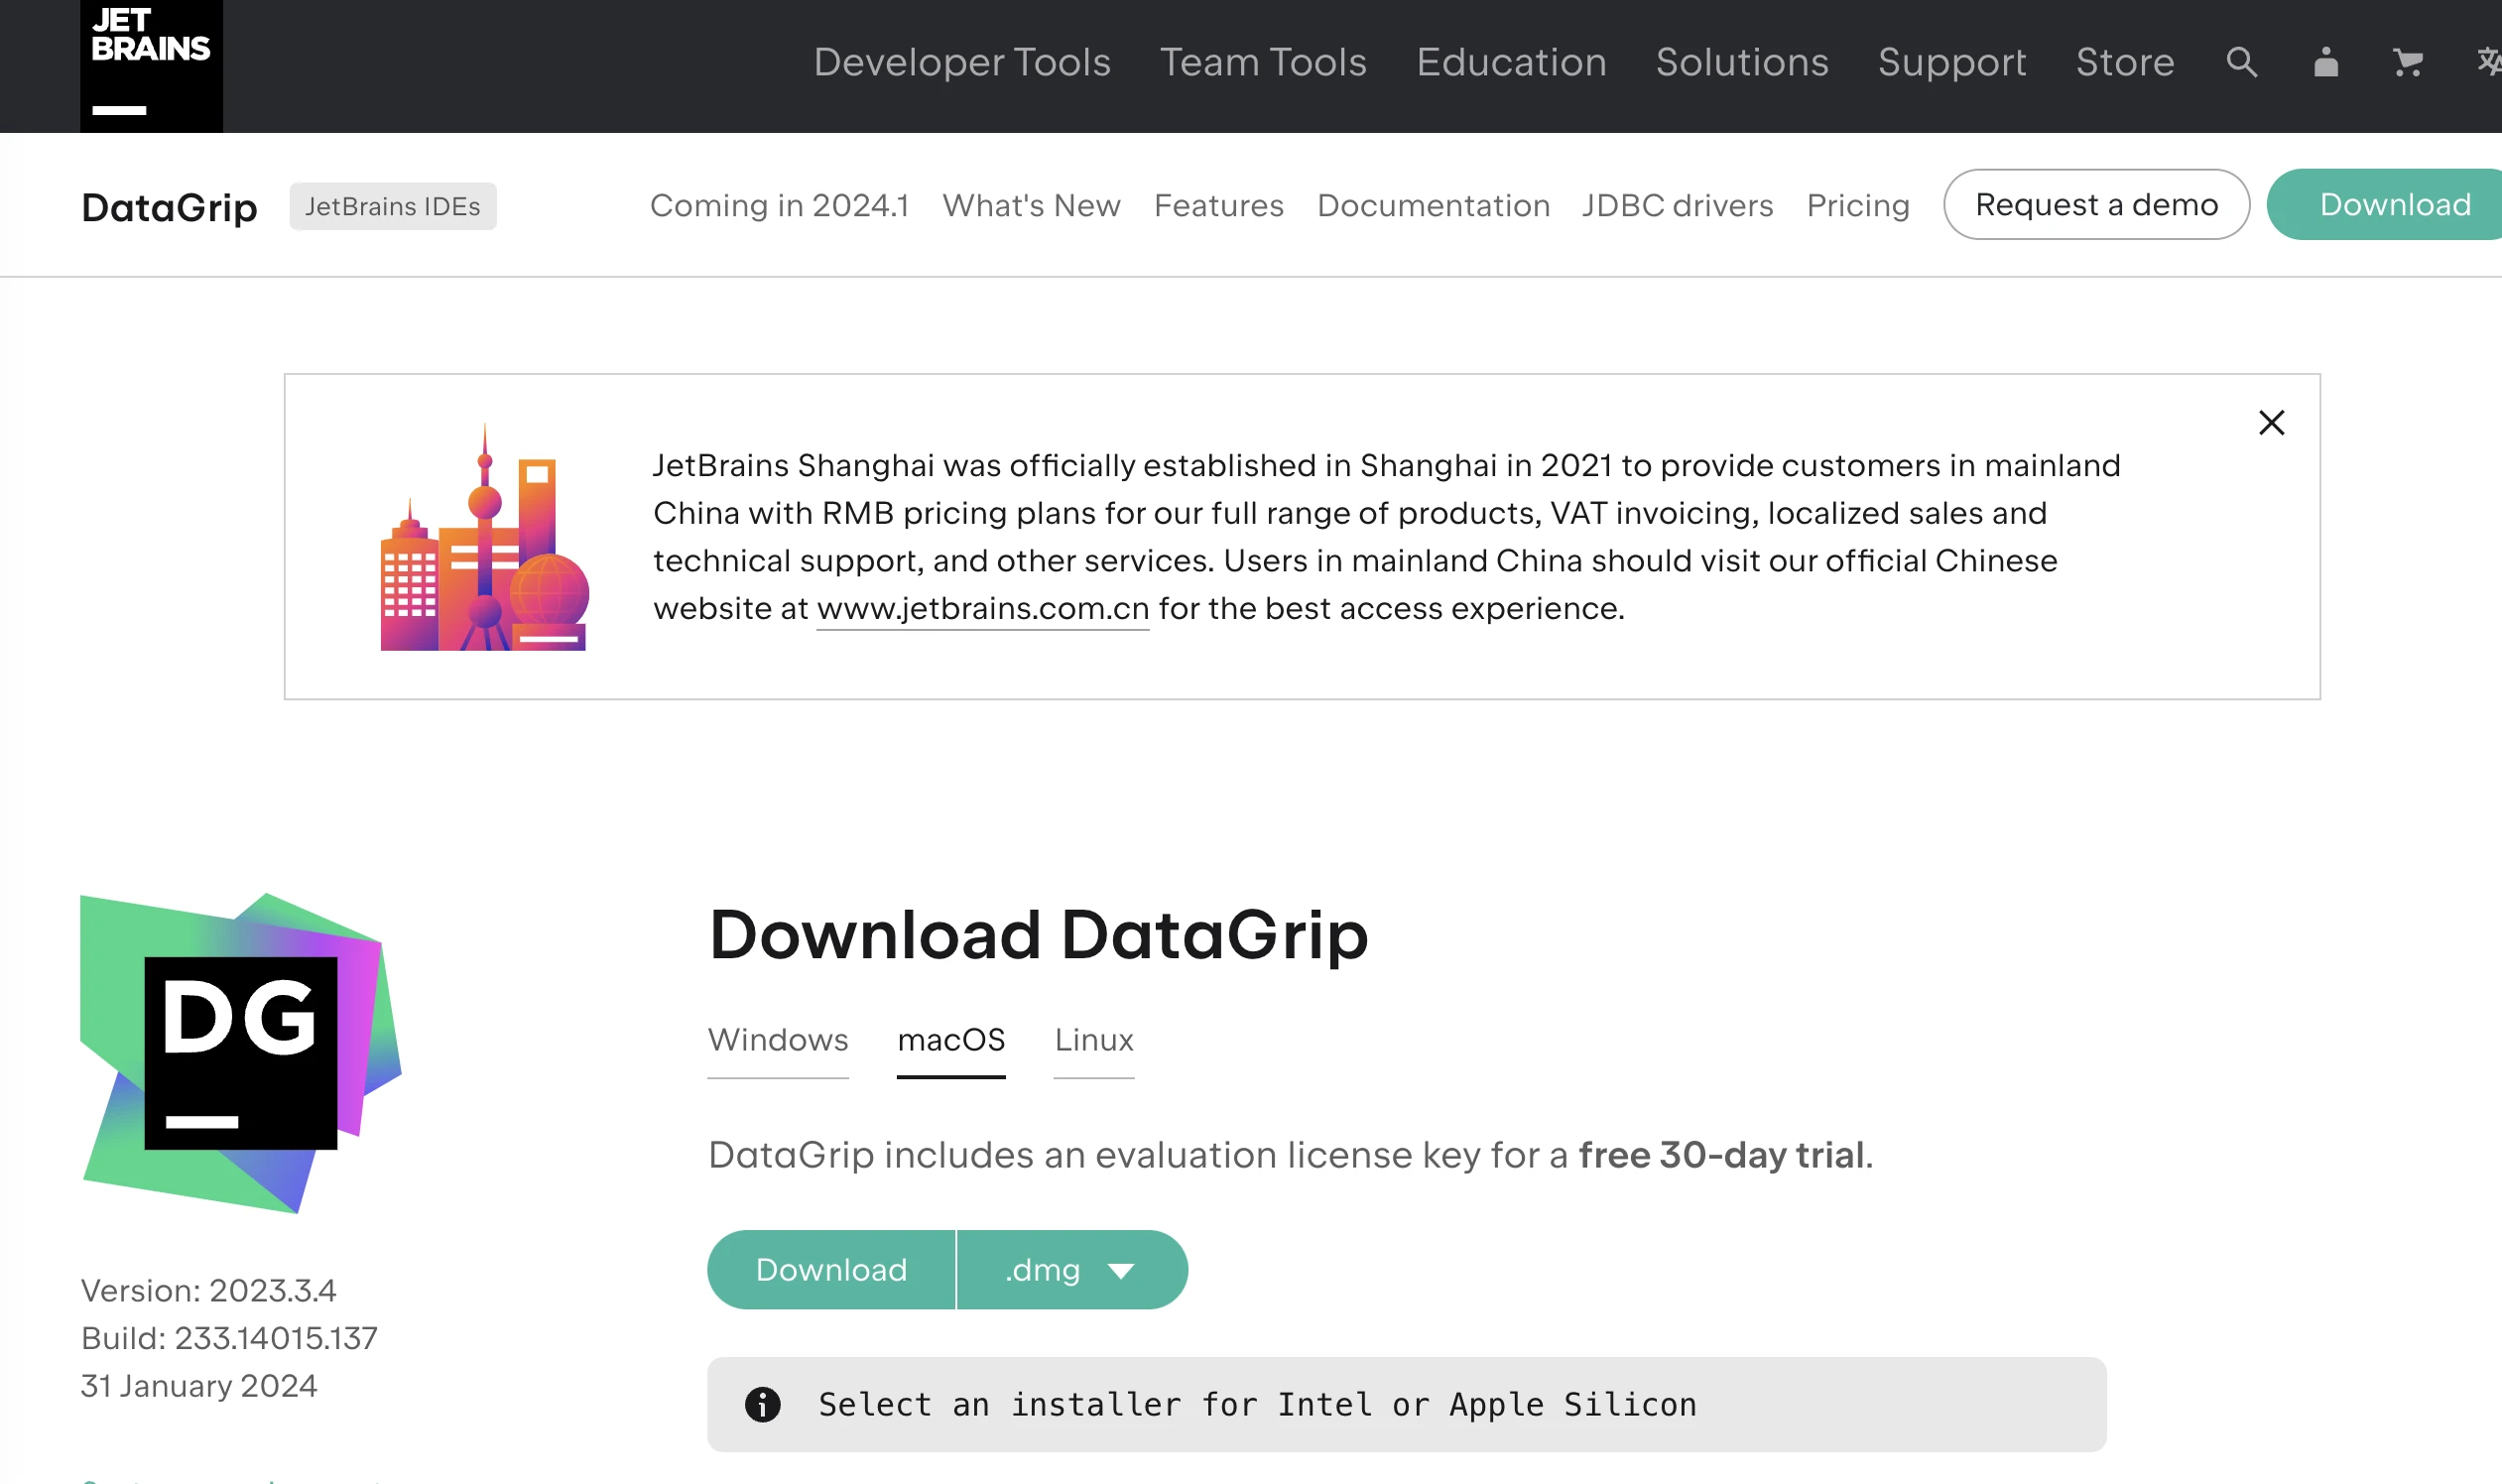The image size is (2502, 1484).
Task: Click the www.jetbrains.com.cn link
Action: 980,609
